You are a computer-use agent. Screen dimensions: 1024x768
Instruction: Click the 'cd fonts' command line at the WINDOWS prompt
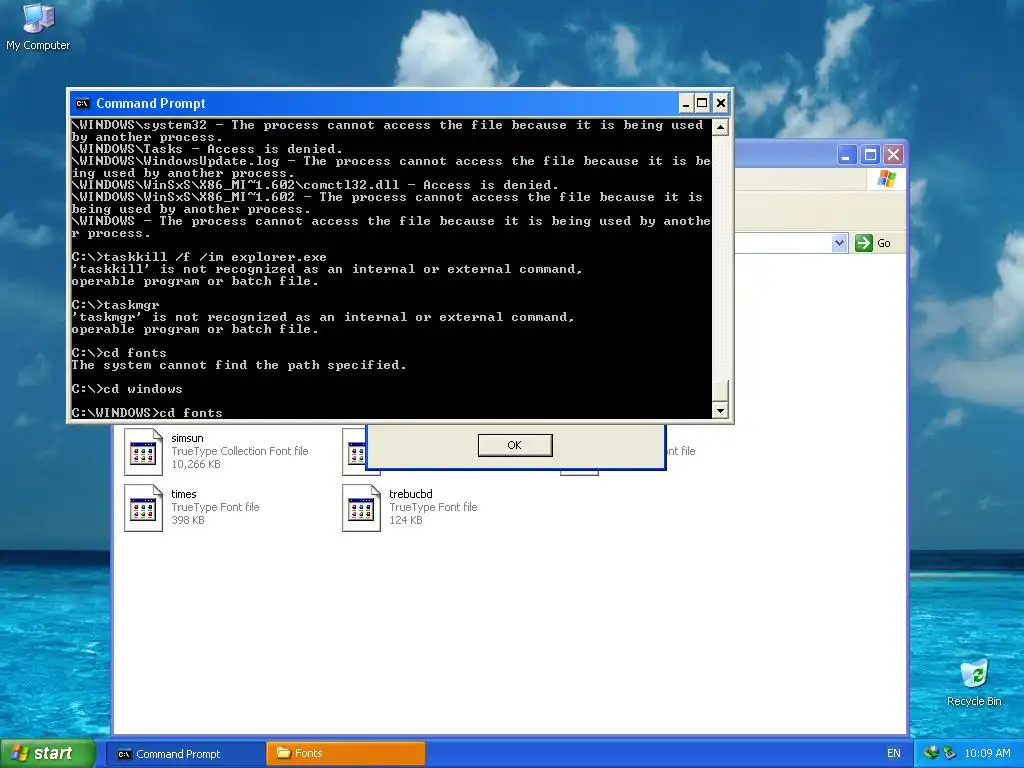coord(147,413)
